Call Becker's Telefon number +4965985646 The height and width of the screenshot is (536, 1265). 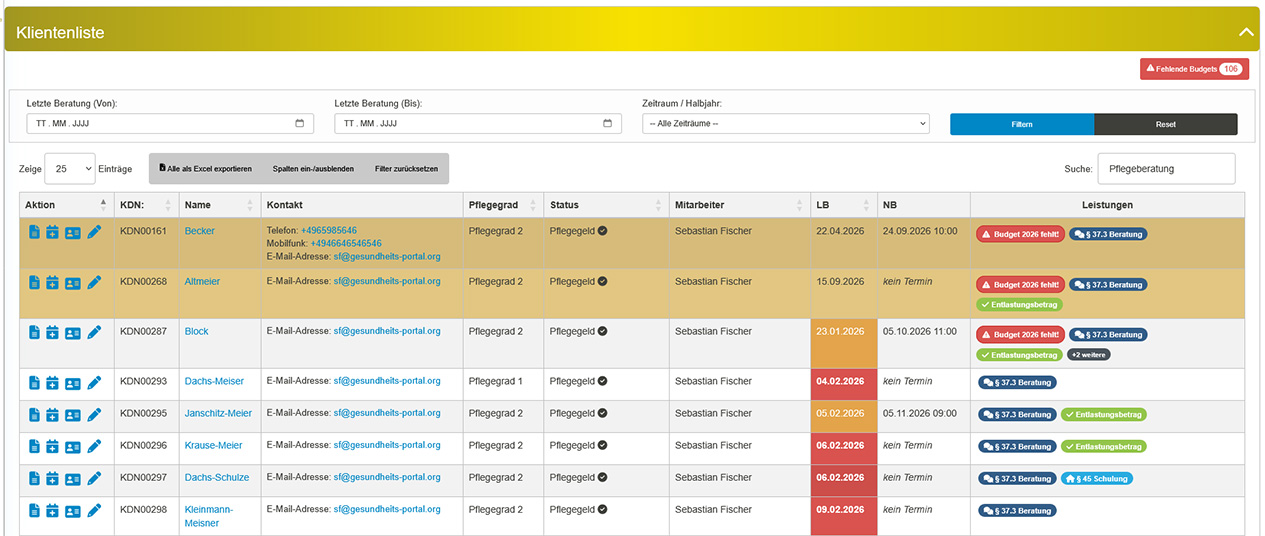click(329, 231)
